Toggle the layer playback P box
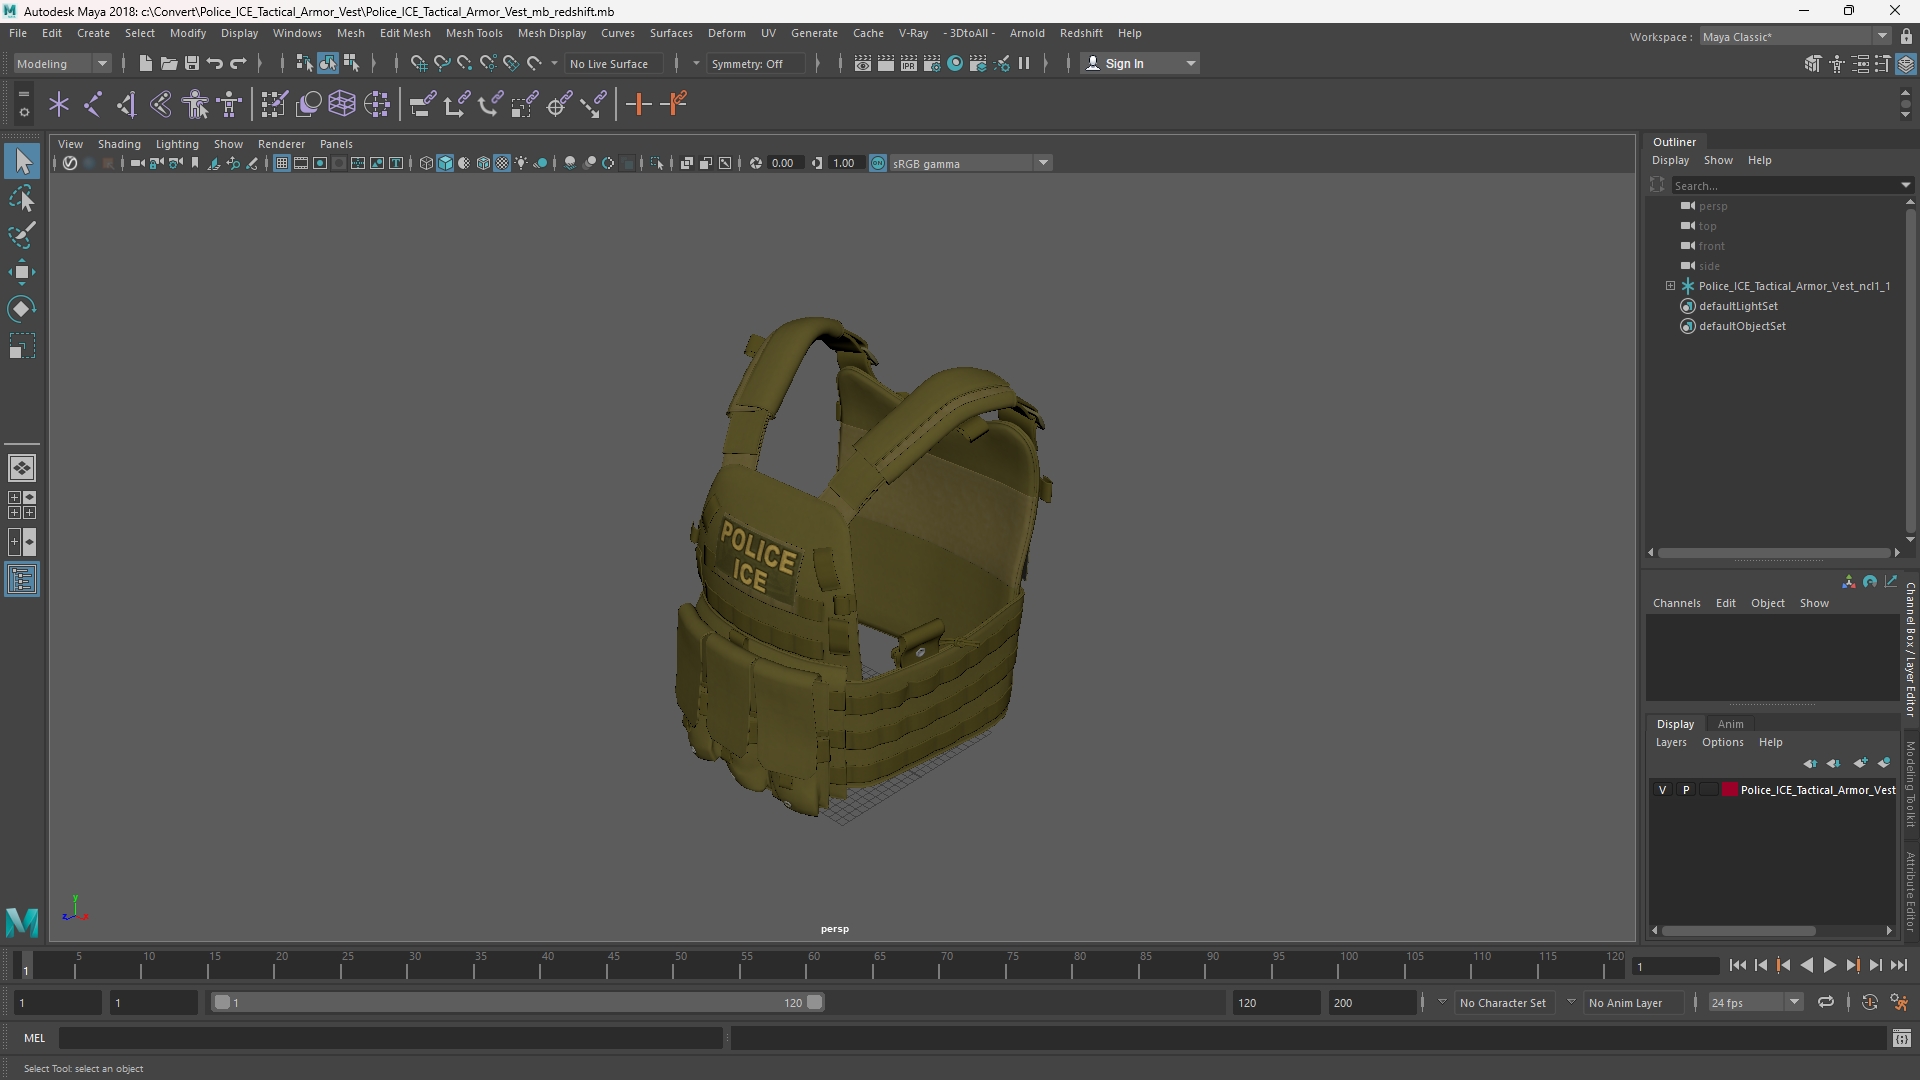The width and height of the screenshot is (1920, 1080). click(x=1686, y=790)
